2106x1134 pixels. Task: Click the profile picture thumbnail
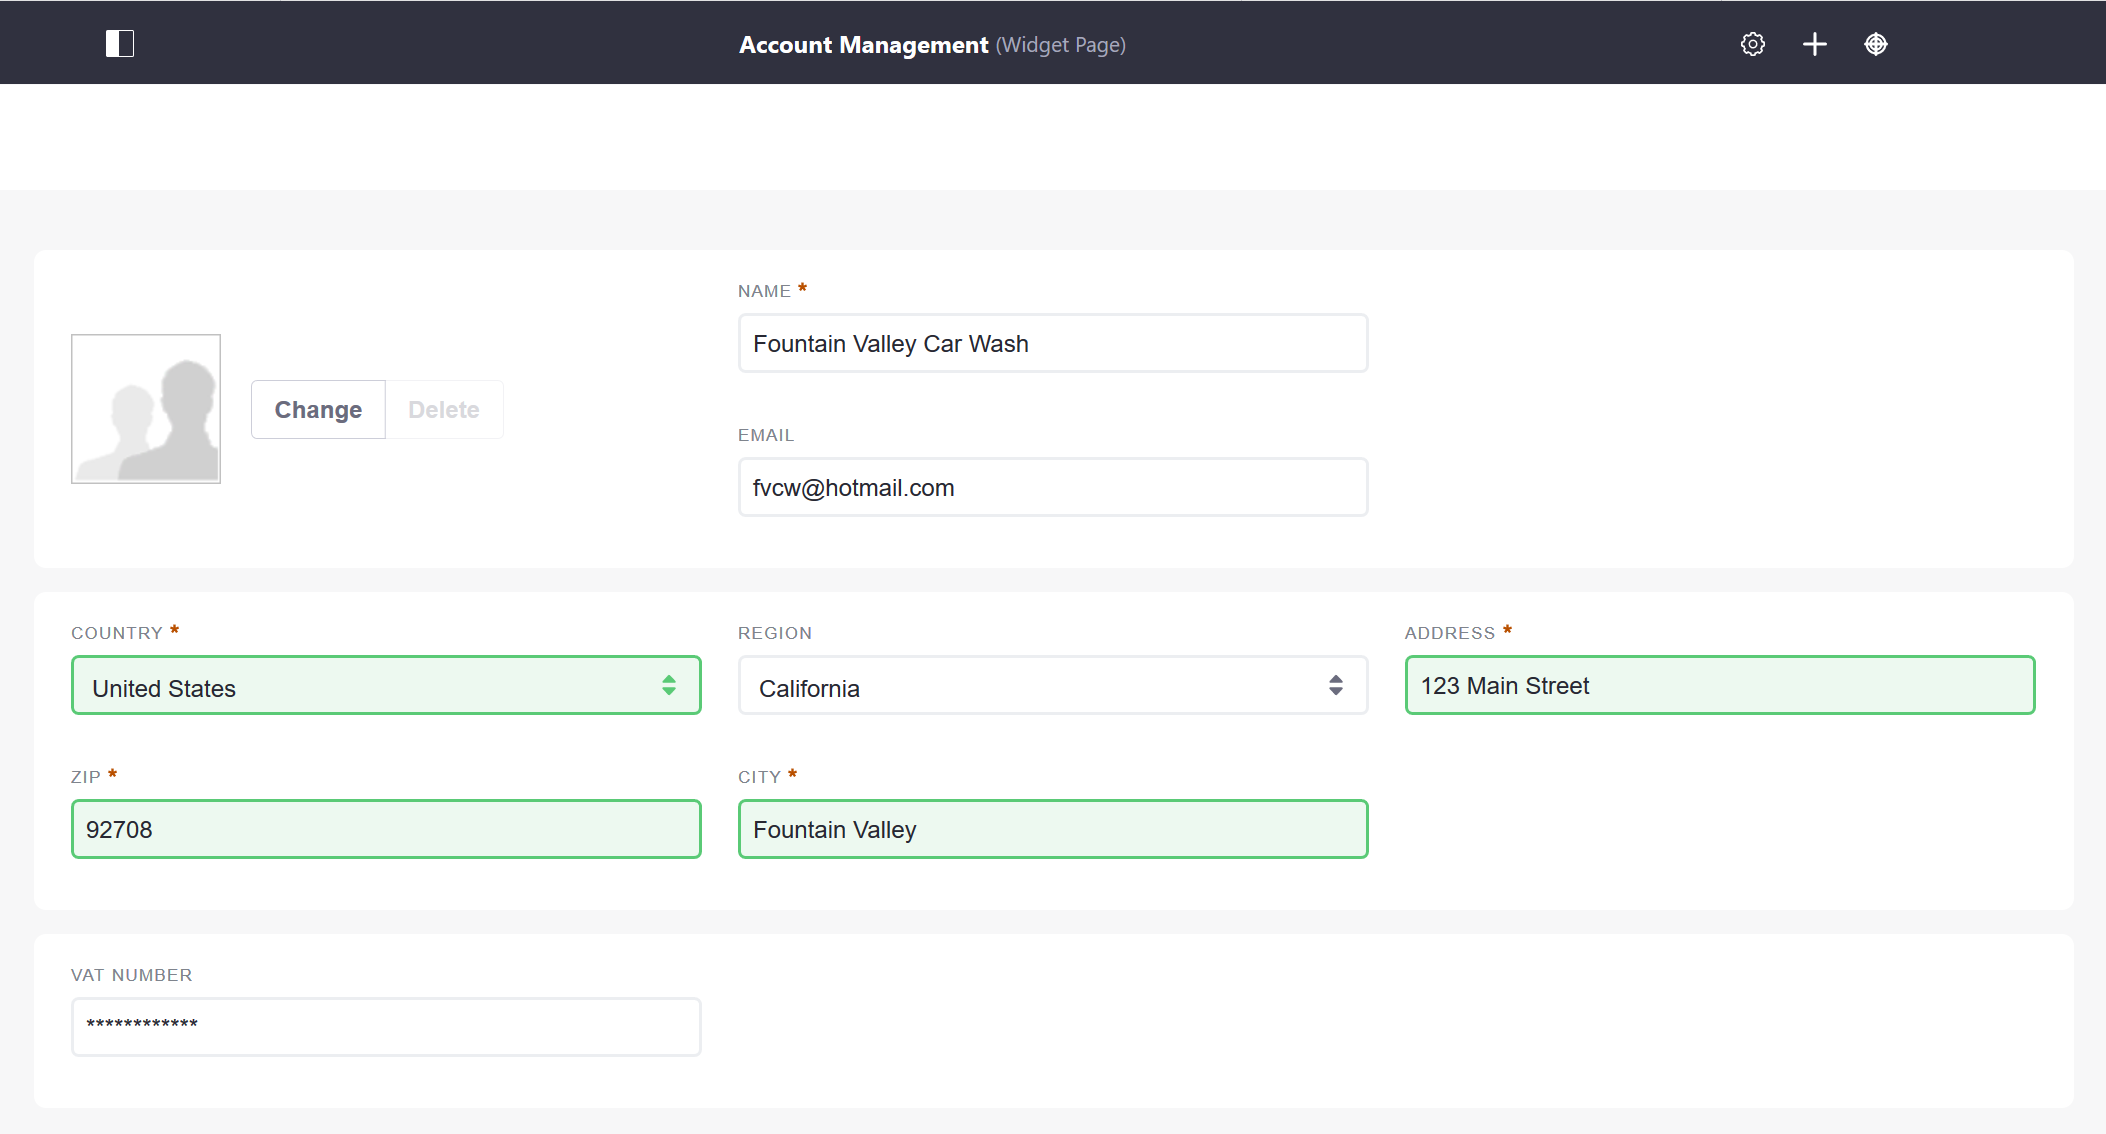[145, 409]
